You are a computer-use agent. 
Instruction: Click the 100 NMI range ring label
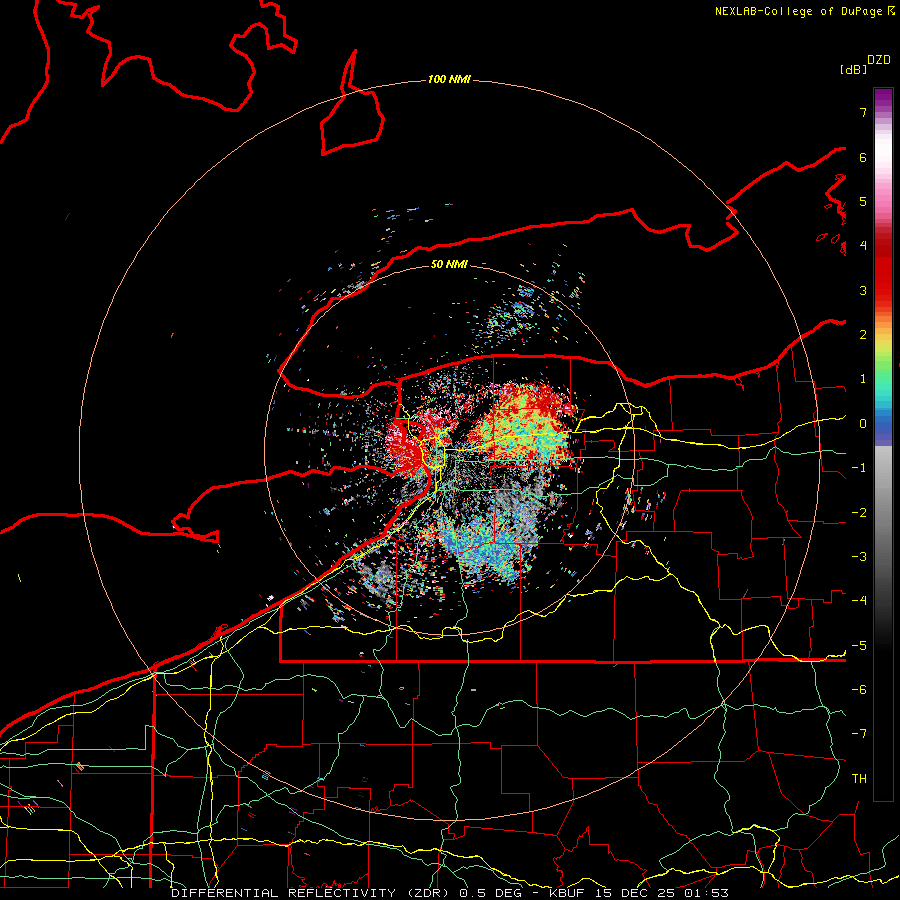[449, 79]
